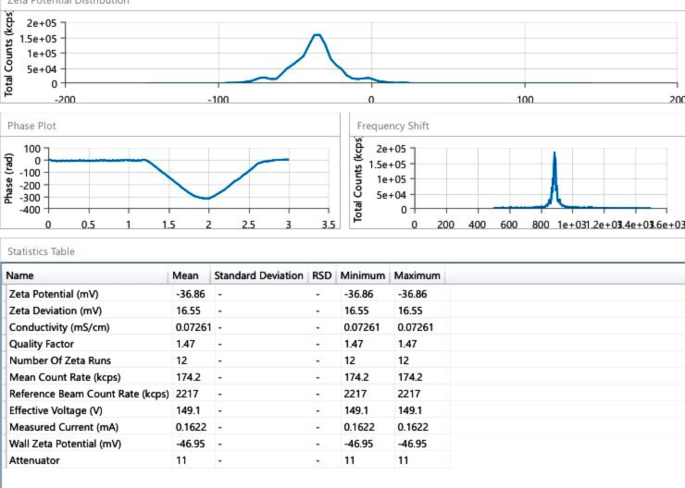Screen dimensions: 685x488
Task: Click the Maximum column header
Action: (x=417, y=276)
